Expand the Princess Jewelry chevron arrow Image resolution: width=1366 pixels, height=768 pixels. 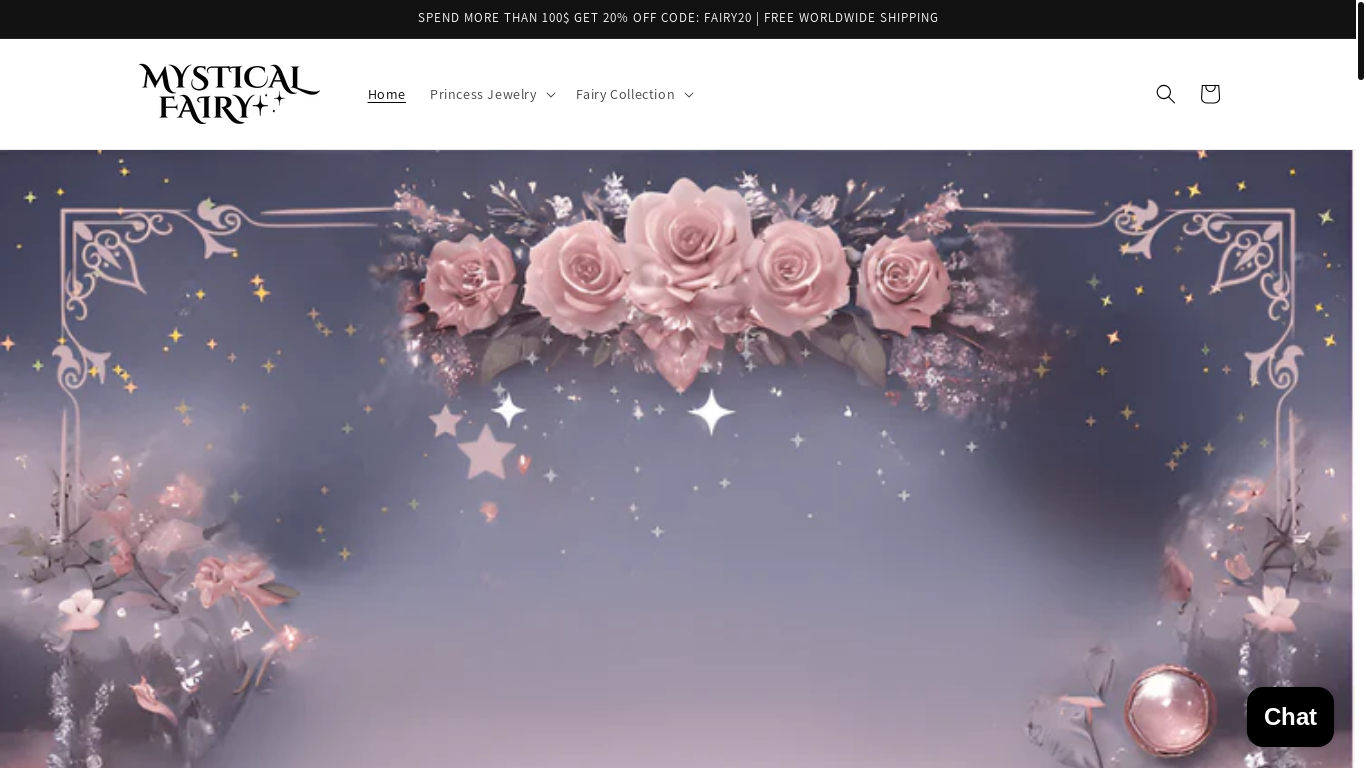551,94
